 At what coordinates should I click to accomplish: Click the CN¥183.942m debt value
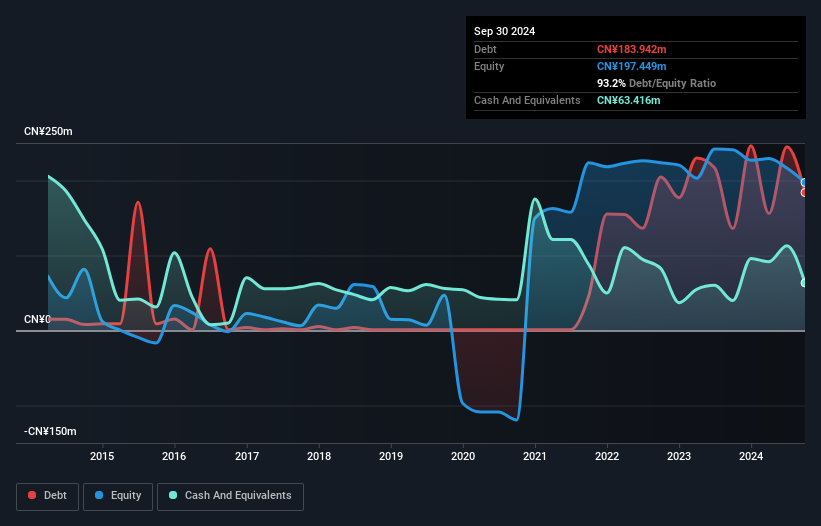pyautogui.click(x=631, y=49)
